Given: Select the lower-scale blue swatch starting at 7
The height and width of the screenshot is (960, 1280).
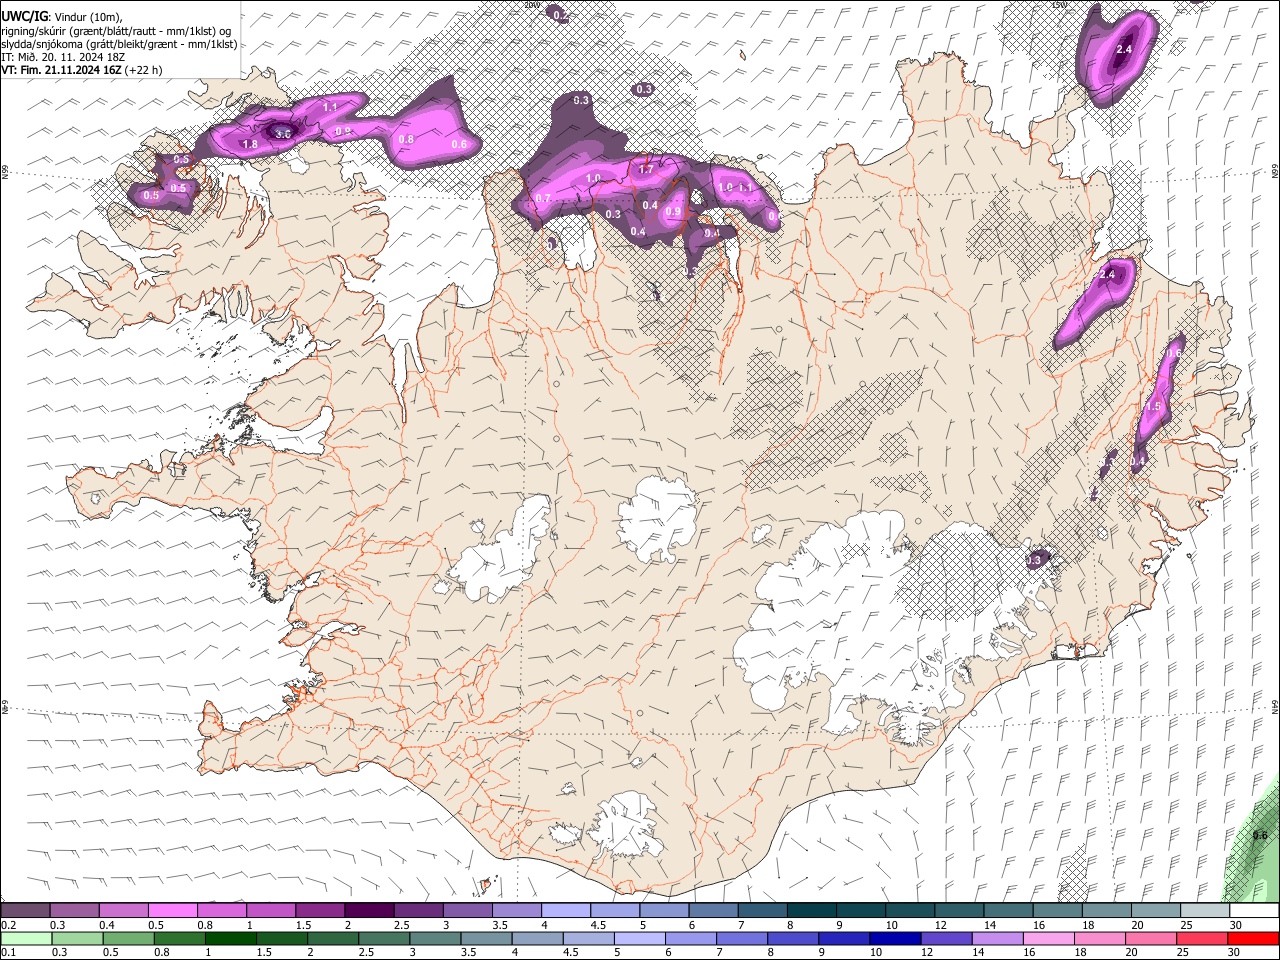Looking at the screenshot, I should click(740, 938).
